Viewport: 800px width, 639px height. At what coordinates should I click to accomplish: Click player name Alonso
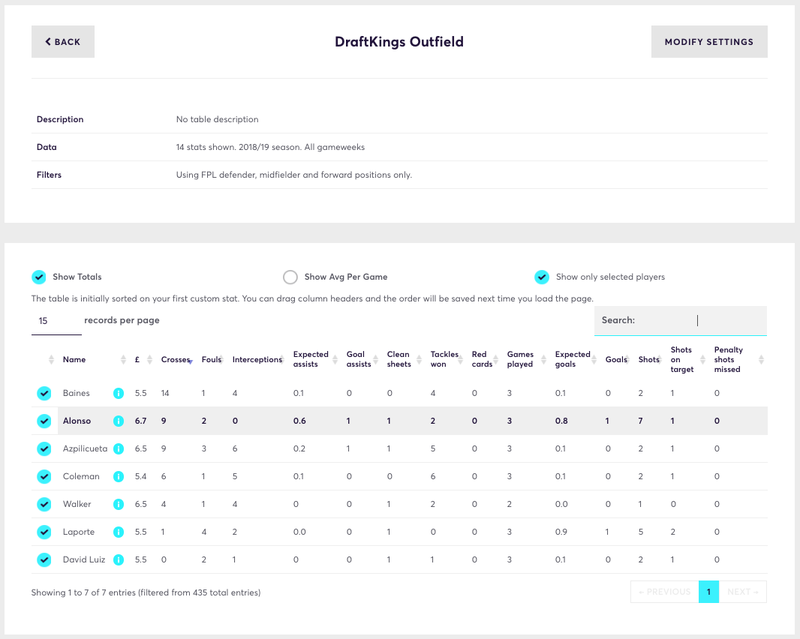click(77, 421)
